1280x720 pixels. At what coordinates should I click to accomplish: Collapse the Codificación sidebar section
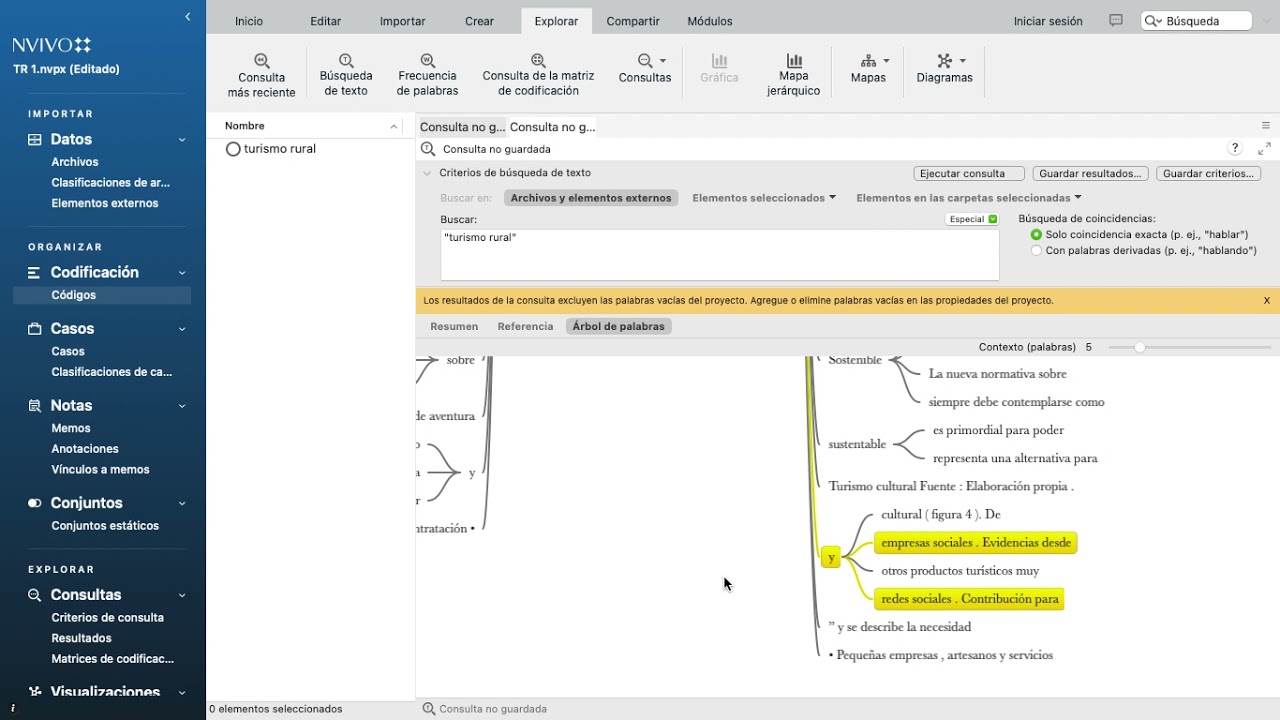pyautogui.click(x=182, y=273)
